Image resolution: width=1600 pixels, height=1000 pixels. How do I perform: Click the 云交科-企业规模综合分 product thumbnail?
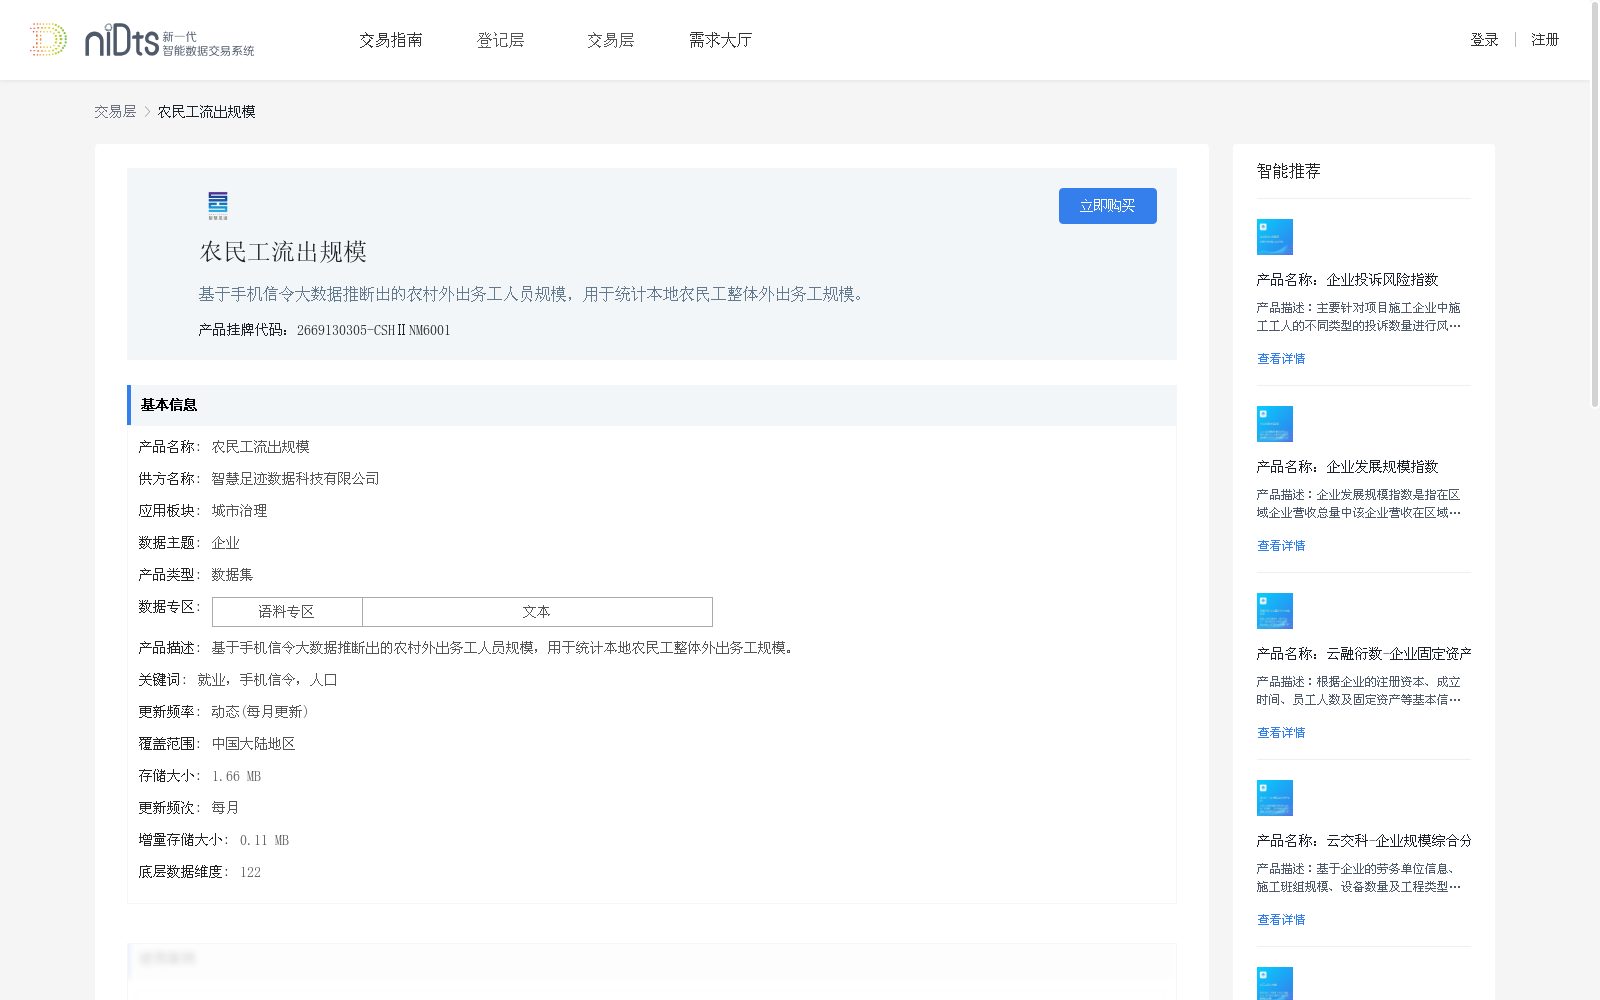(1275, 798)
